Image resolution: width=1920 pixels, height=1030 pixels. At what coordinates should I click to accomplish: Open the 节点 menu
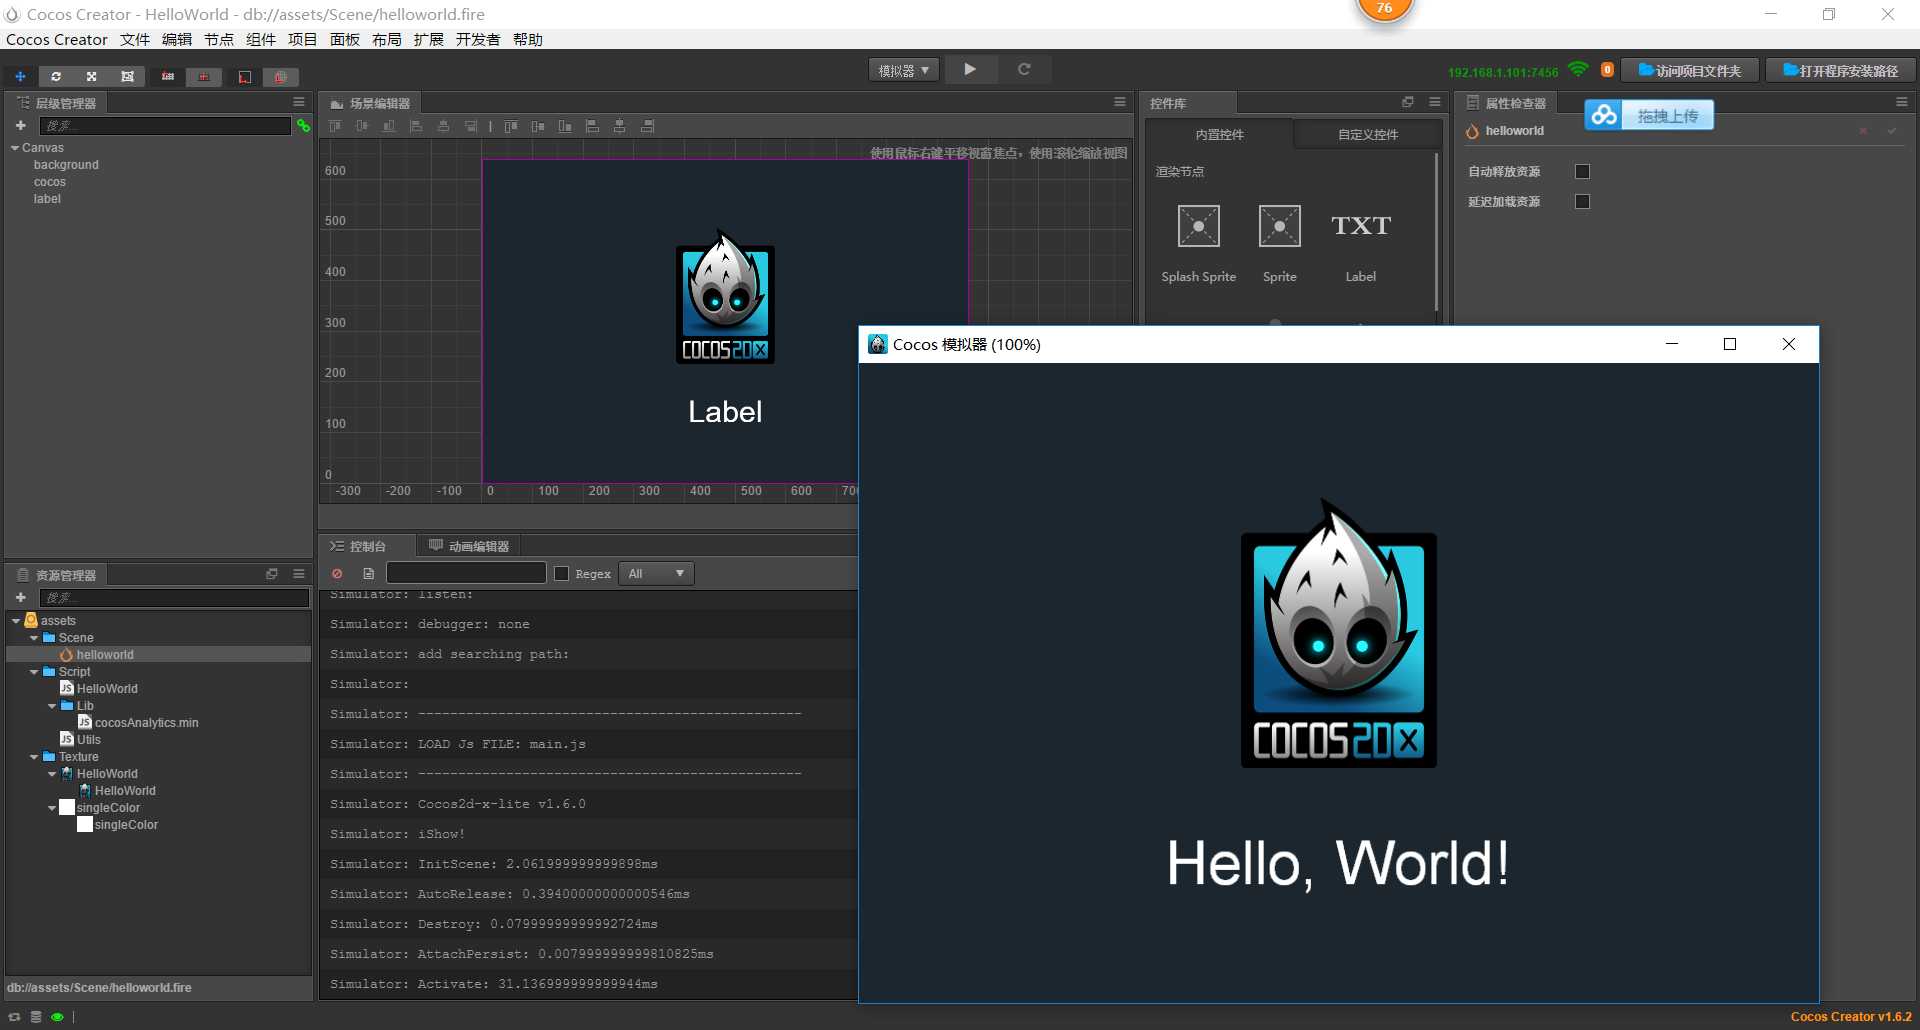[219, 40]
